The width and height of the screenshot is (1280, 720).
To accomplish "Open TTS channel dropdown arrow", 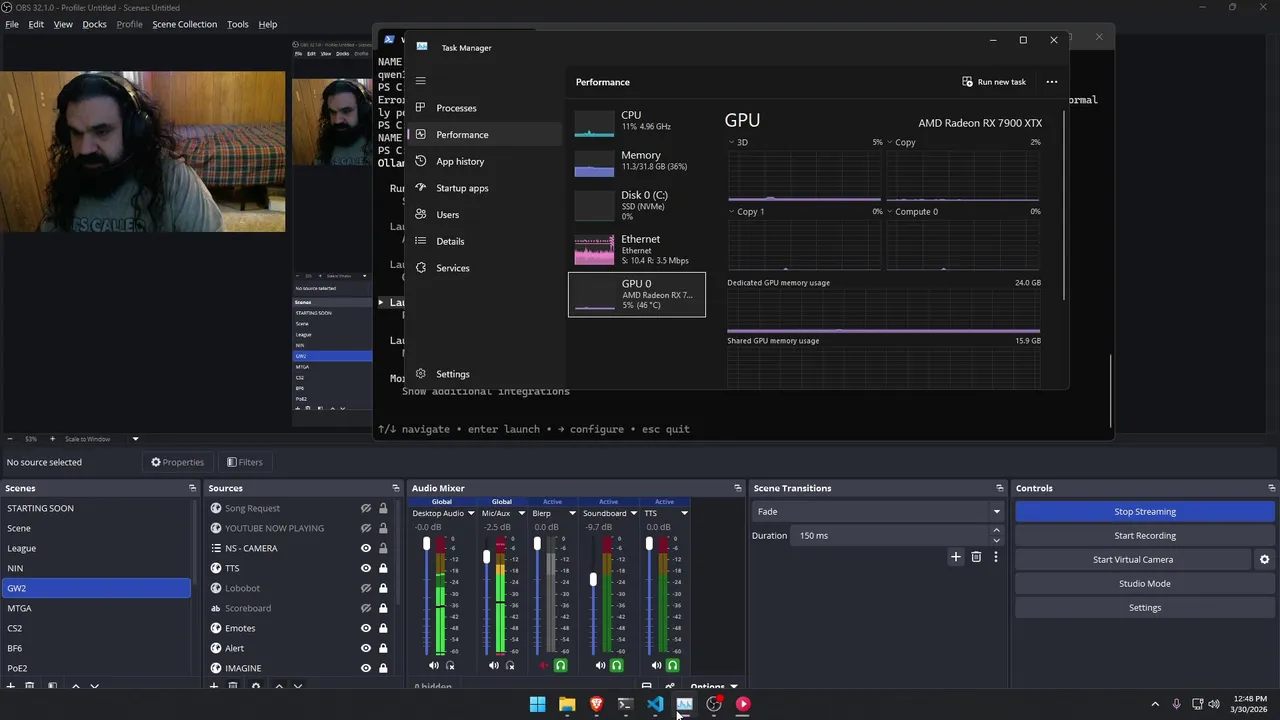I will pos(684,513).
